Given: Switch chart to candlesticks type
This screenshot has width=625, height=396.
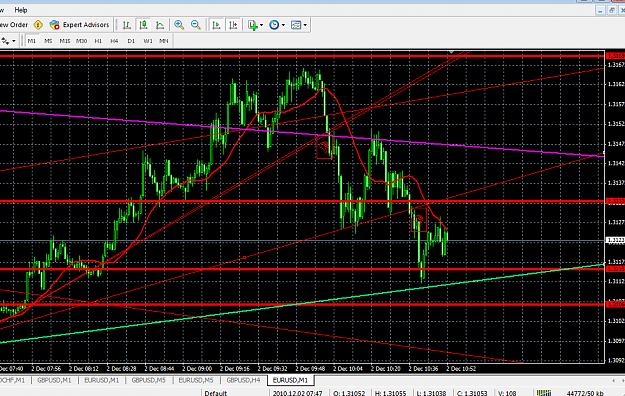Looking at the screenshot, I should click(143, 25).
